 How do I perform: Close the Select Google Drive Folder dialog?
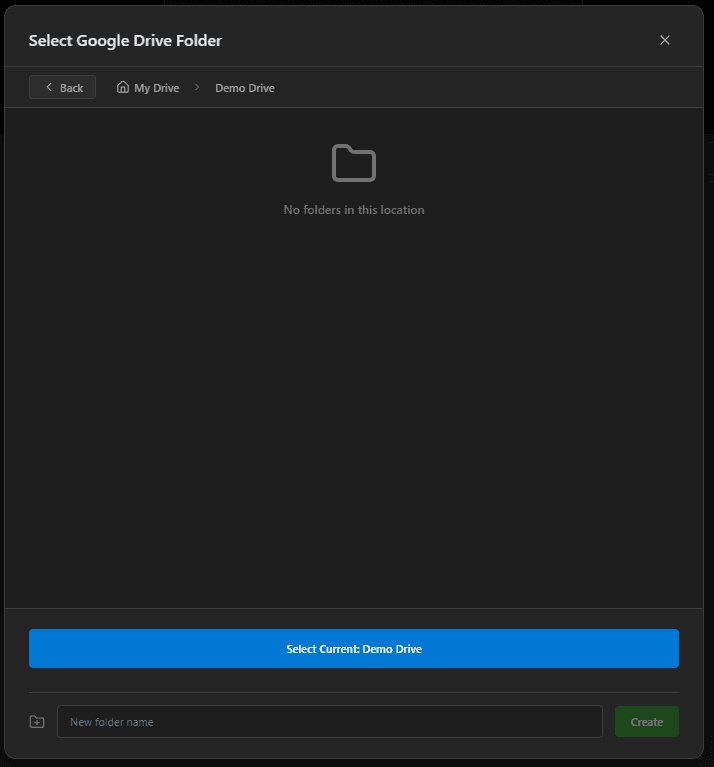pyautogui.click(x=664, y=40)
